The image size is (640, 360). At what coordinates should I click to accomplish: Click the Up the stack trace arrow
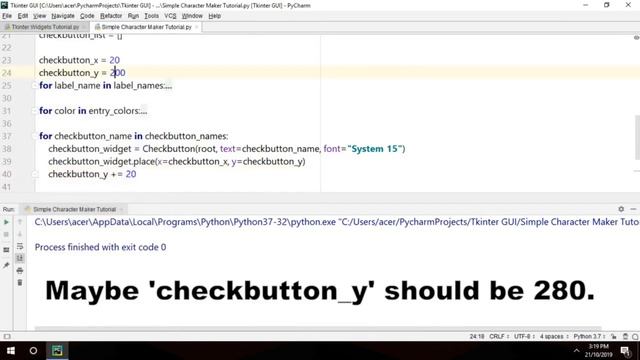click(20, 222)
